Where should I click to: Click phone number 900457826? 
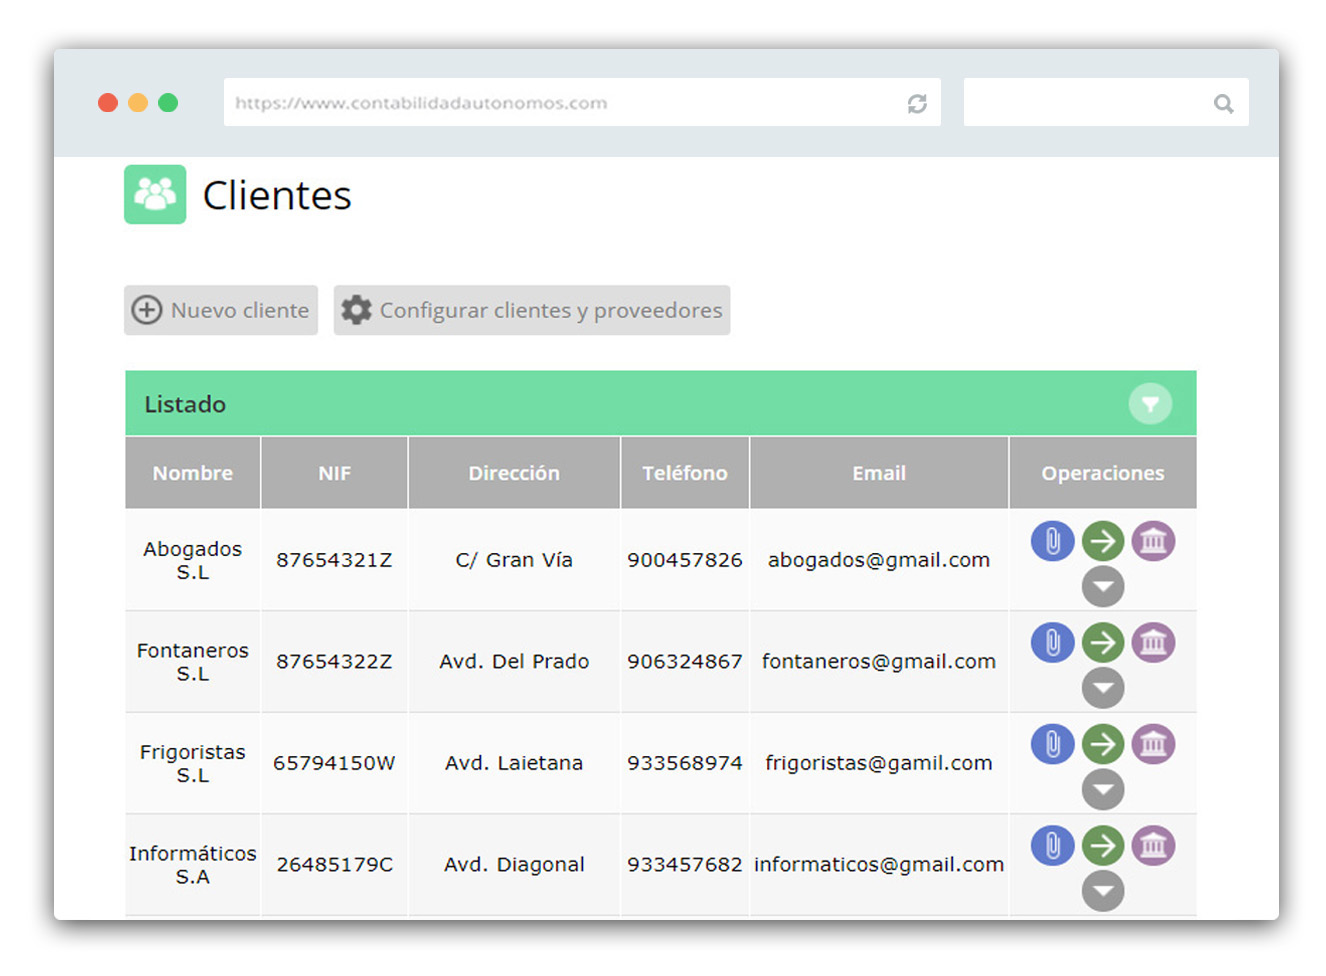pyautogui.click(x=685, y=560)
